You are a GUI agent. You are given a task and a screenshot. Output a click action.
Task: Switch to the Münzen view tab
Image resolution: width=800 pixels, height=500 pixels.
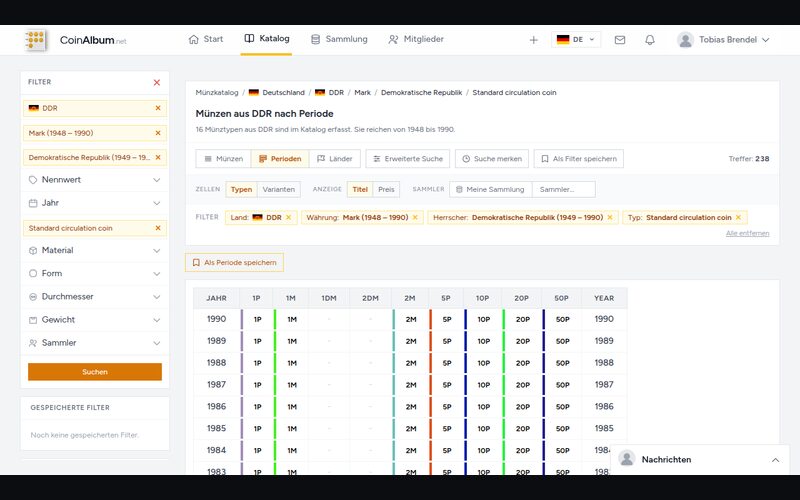tap(223, 159)
